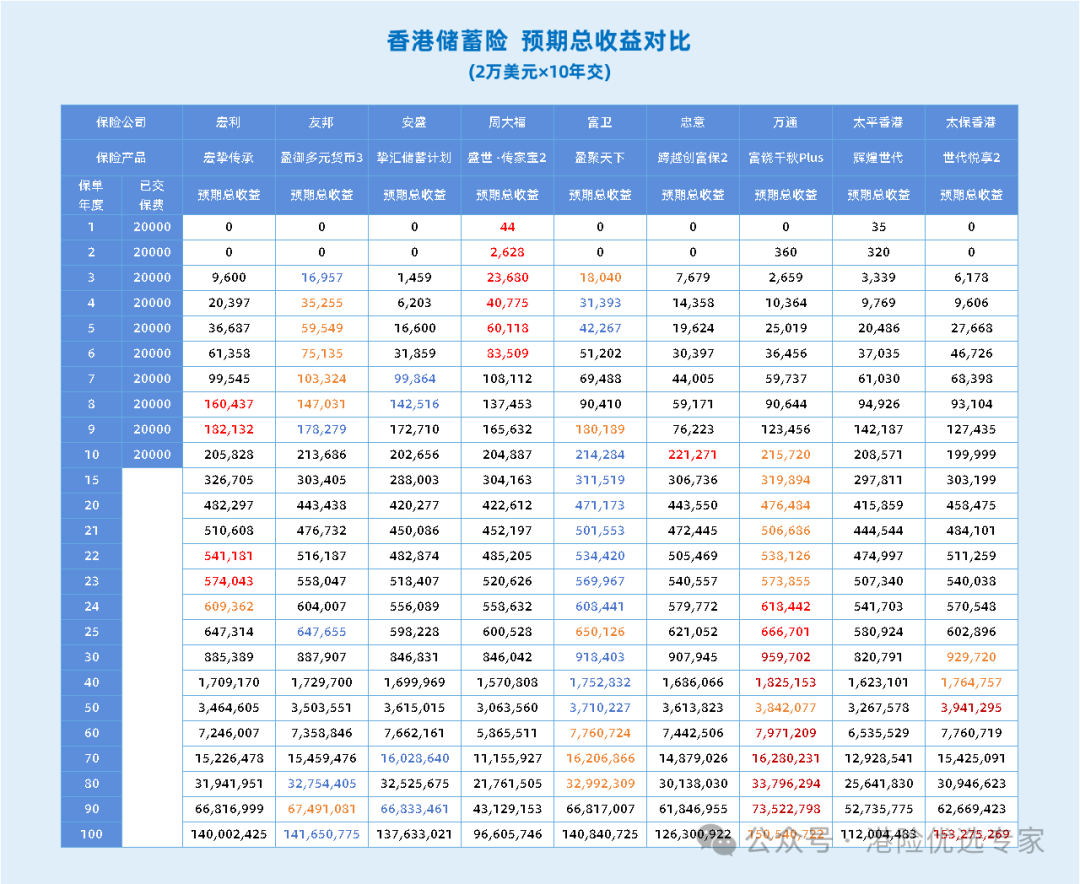Select product name 世代悦享2
The width and height of the screenshot is (1080, 884).
pyautogui.click(x=971, y=157)
